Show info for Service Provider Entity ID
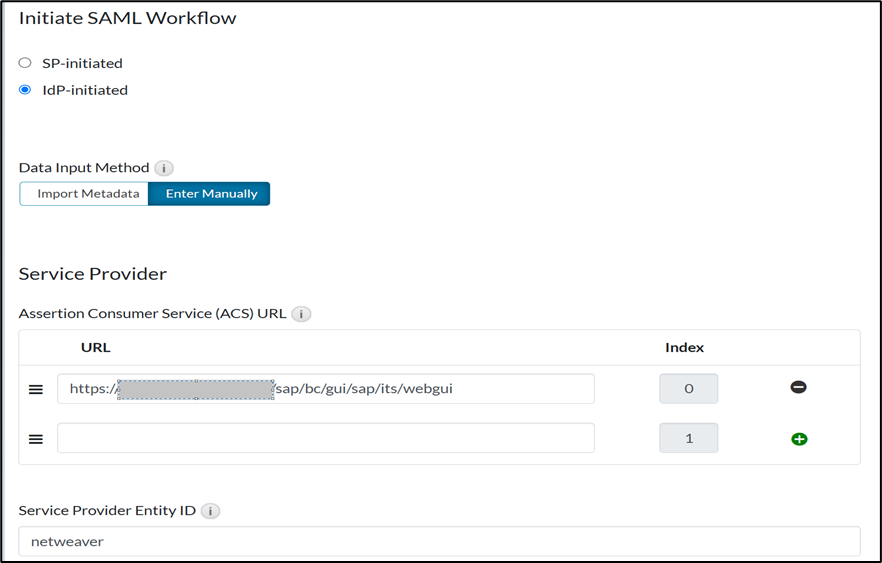The image size is (882, 563). tap(210, 511)
